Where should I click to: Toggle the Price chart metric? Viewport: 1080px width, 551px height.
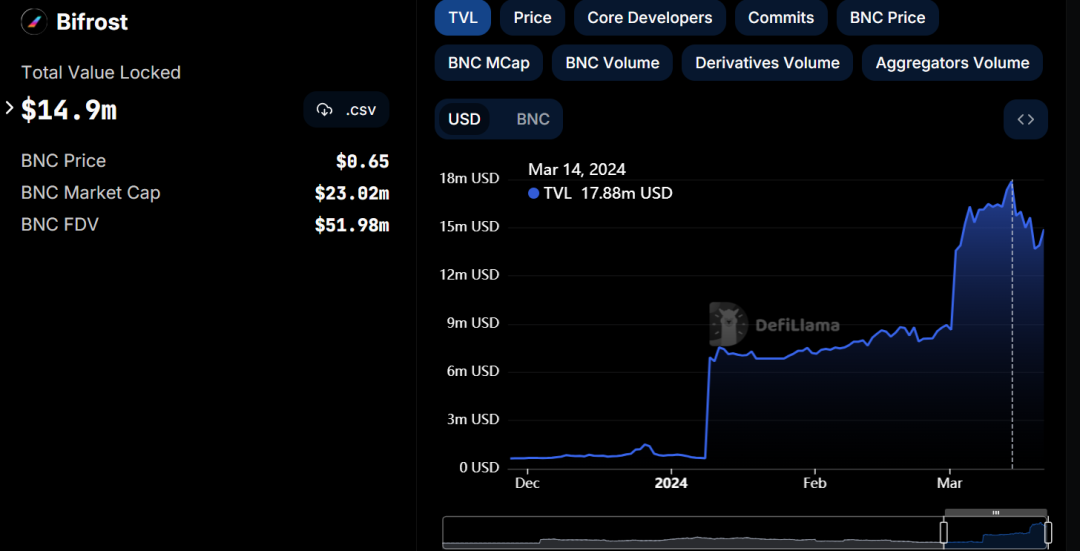point(532,18)
